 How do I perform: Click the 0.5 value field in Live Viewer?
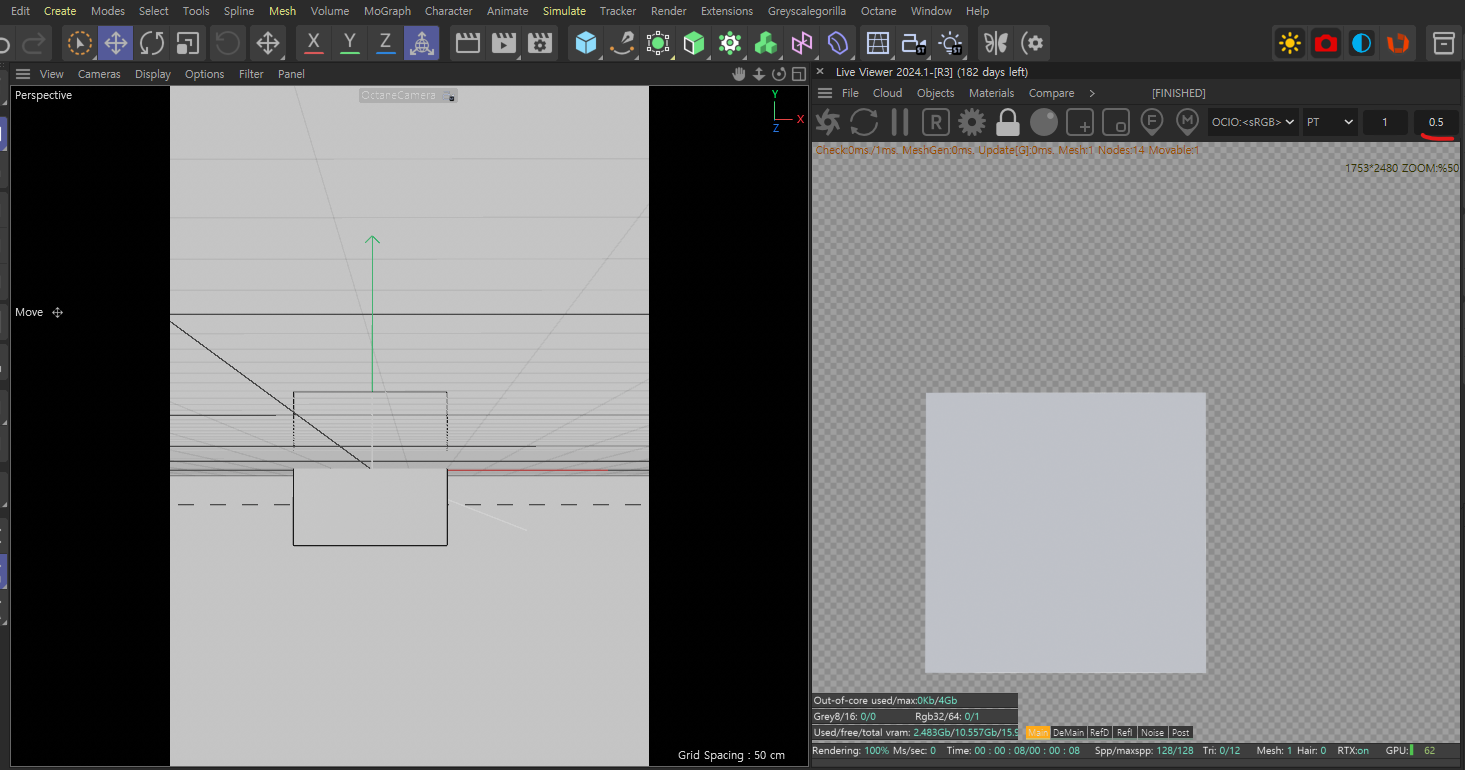click(1436, 122)
